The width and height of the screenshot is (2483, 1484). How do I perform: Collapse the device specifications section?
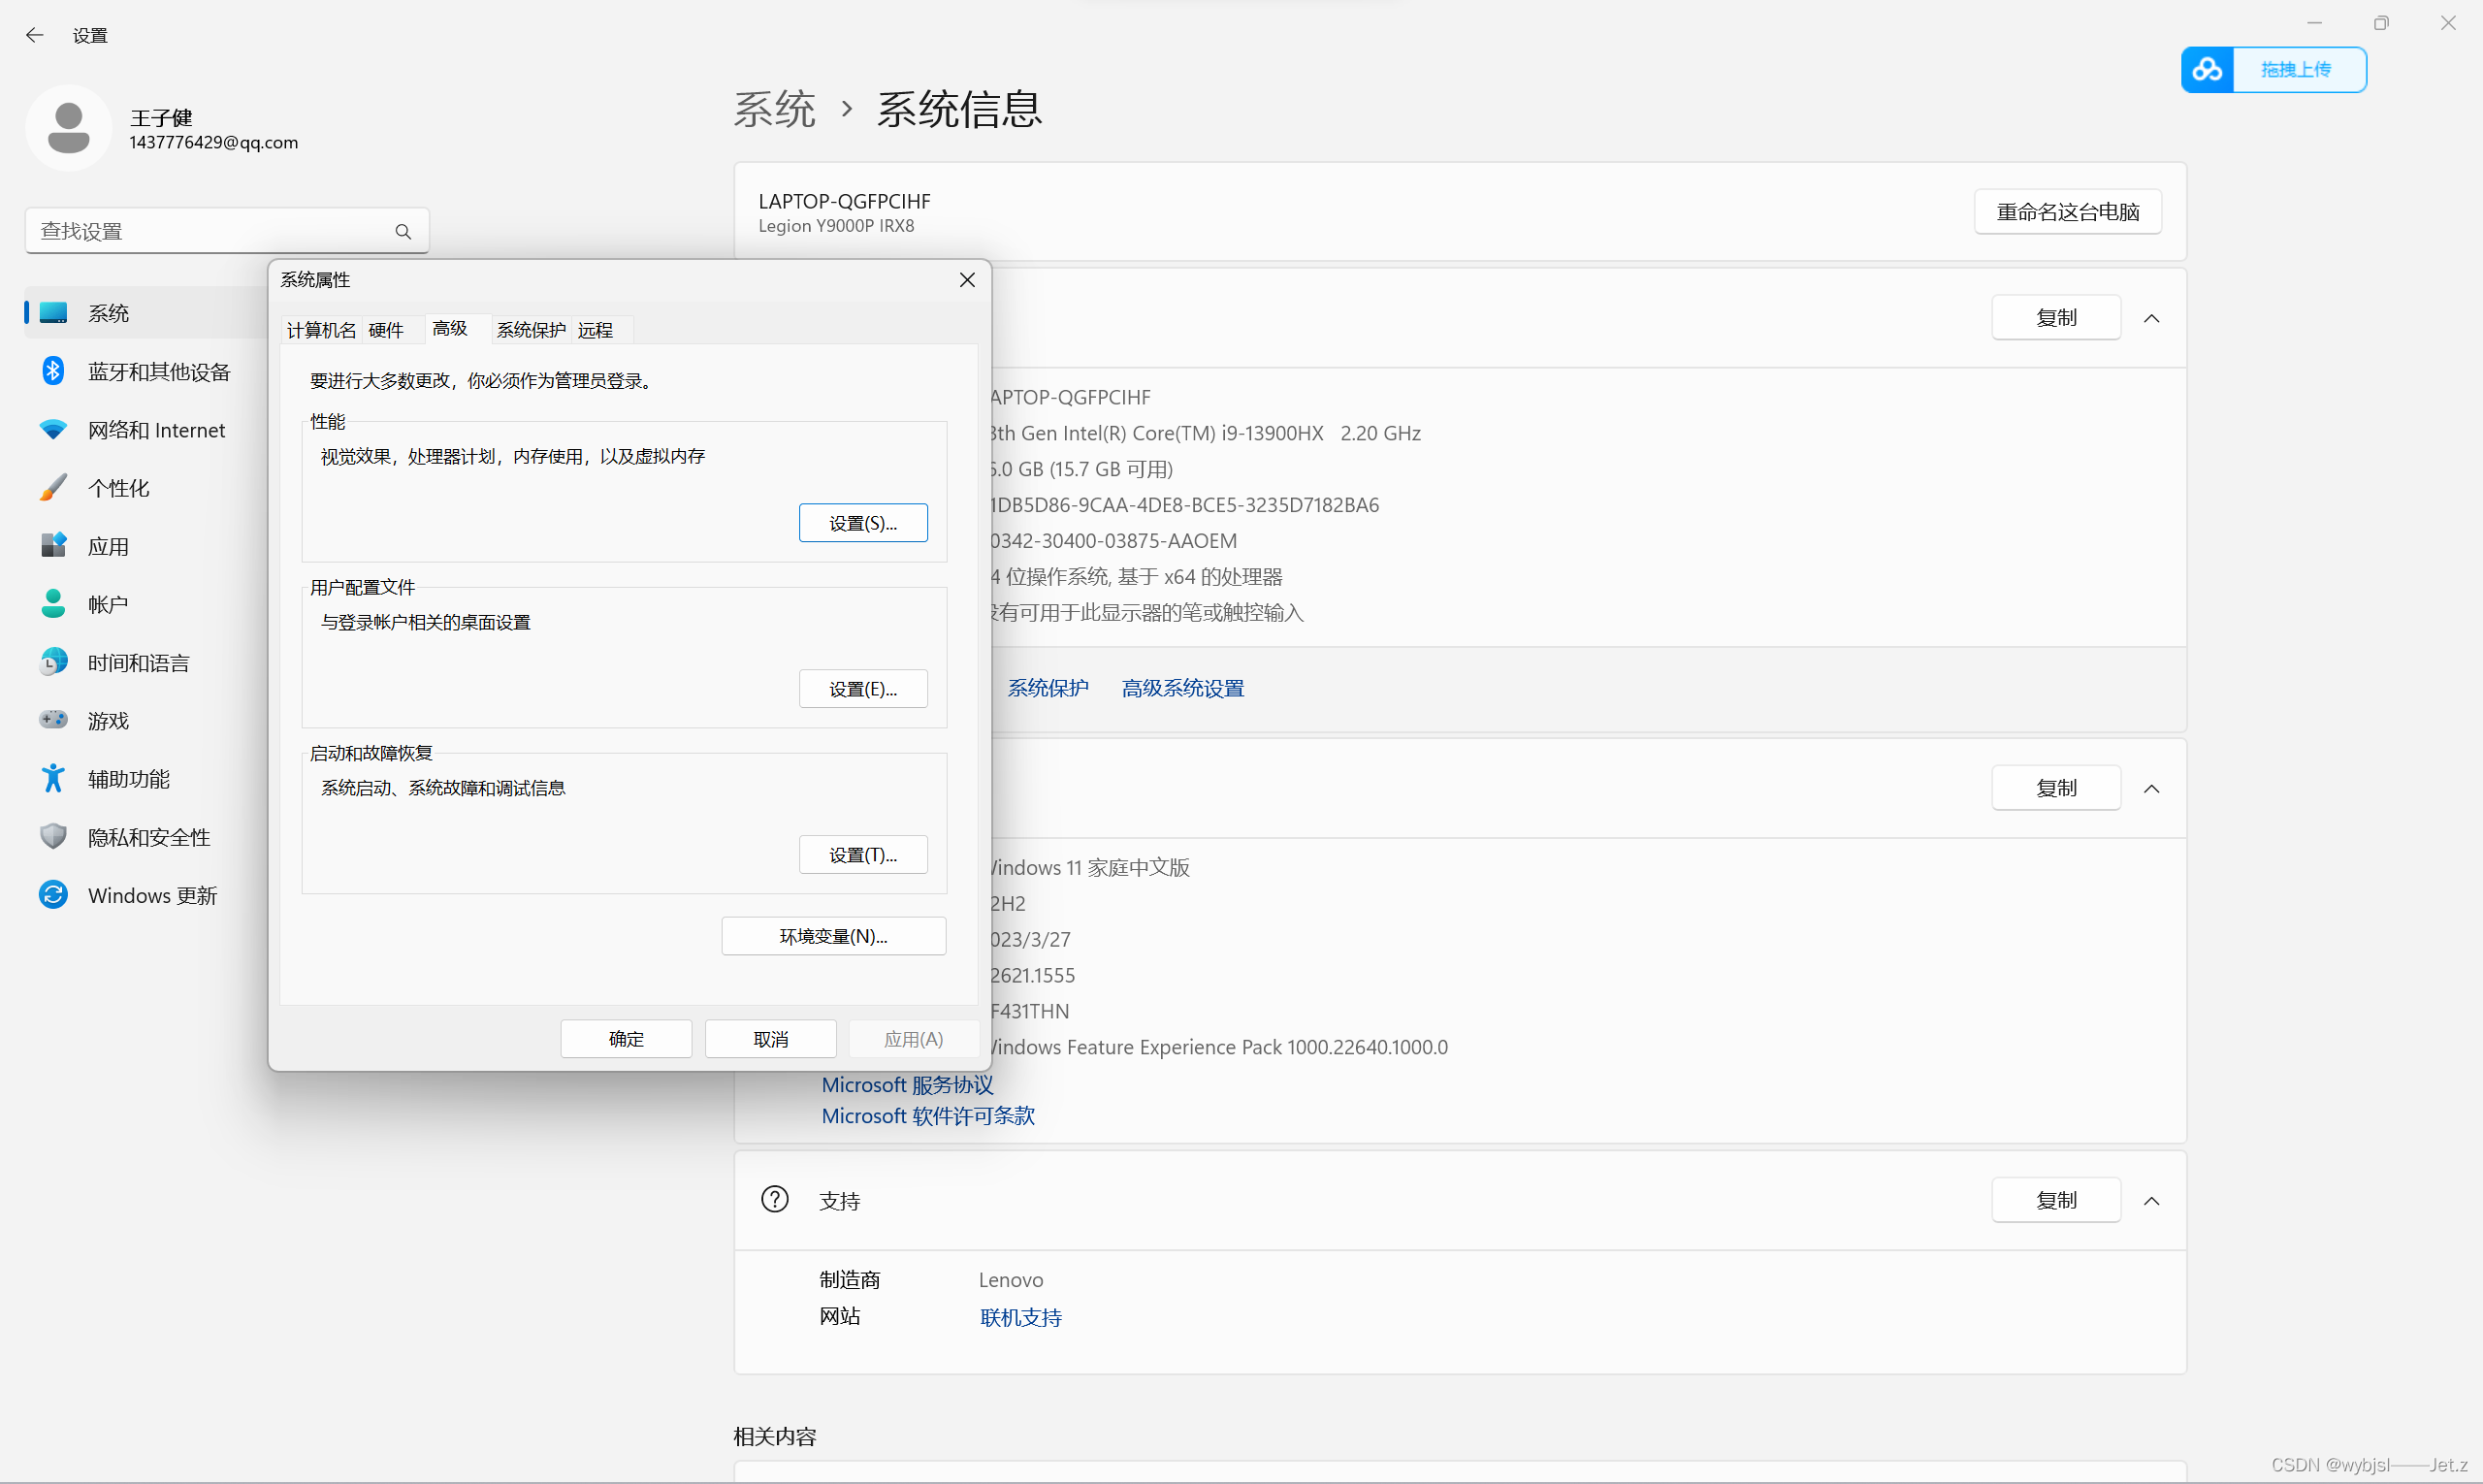point(2152,318)
